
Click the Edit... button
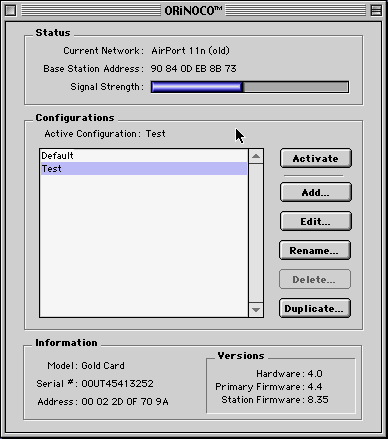click(x=316, y=221)
